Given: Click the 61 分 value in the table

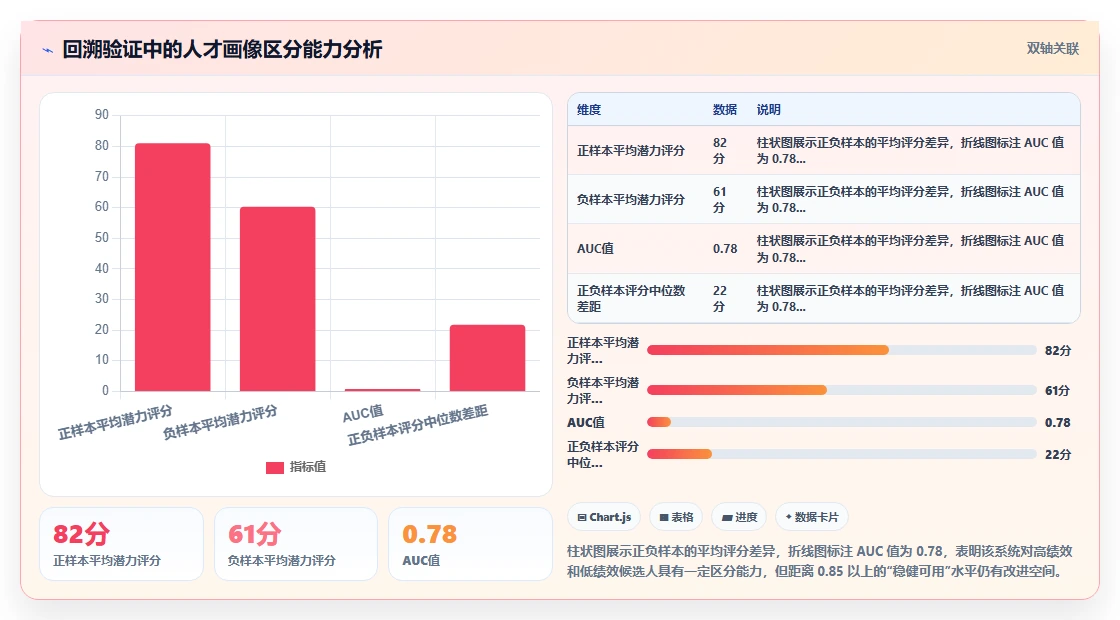Looking at the screenshot, I should pos(720,200).
